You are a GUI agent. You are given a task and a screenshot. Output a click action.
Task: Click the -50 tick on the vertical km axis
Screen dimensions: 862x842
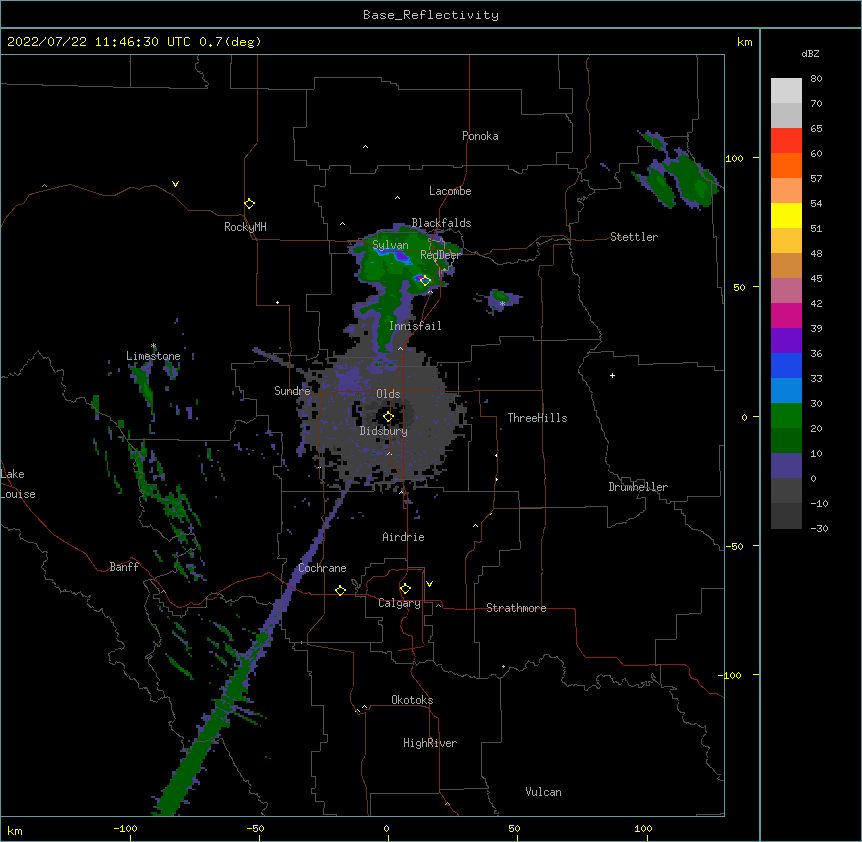pyautogui.click(x=734, y=546)
